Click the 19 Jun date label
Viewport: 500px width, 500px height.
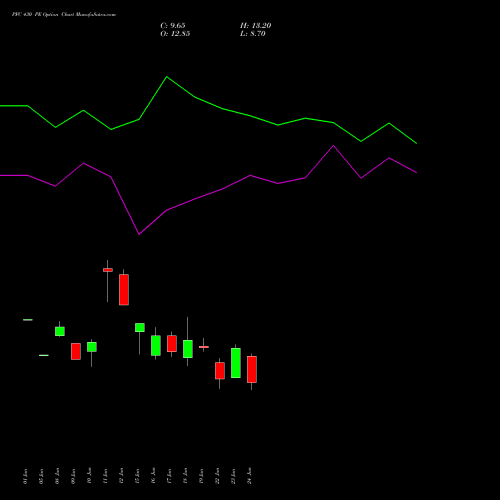[201, 476]
